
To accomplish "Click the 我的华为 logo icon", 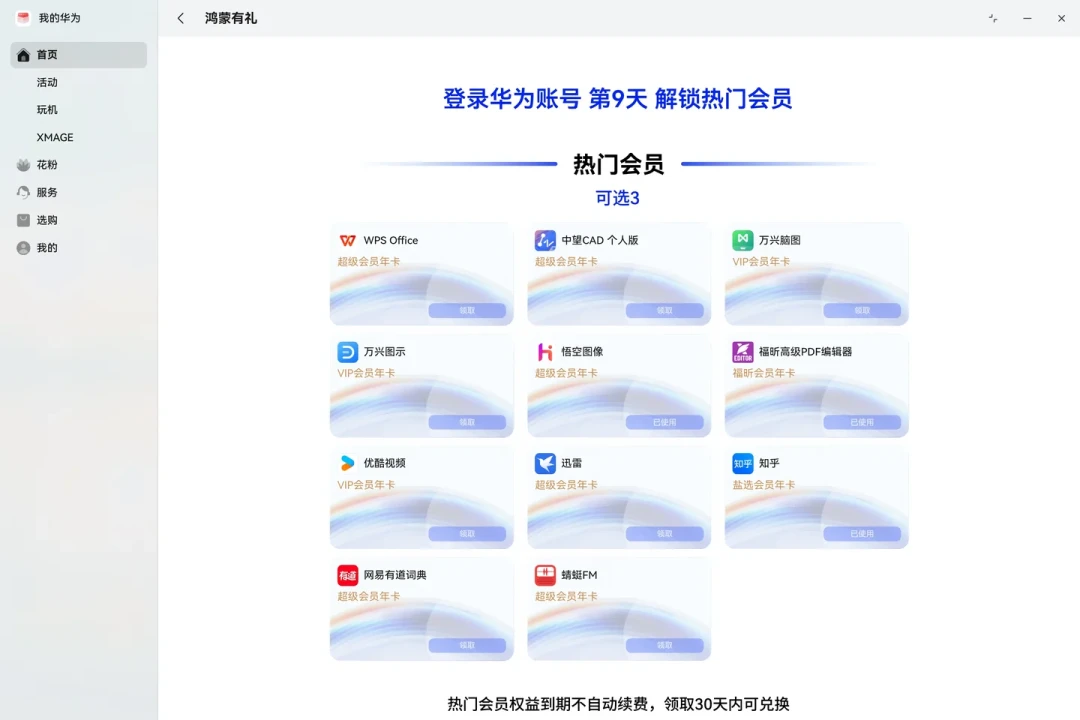I will pos(23,19).
